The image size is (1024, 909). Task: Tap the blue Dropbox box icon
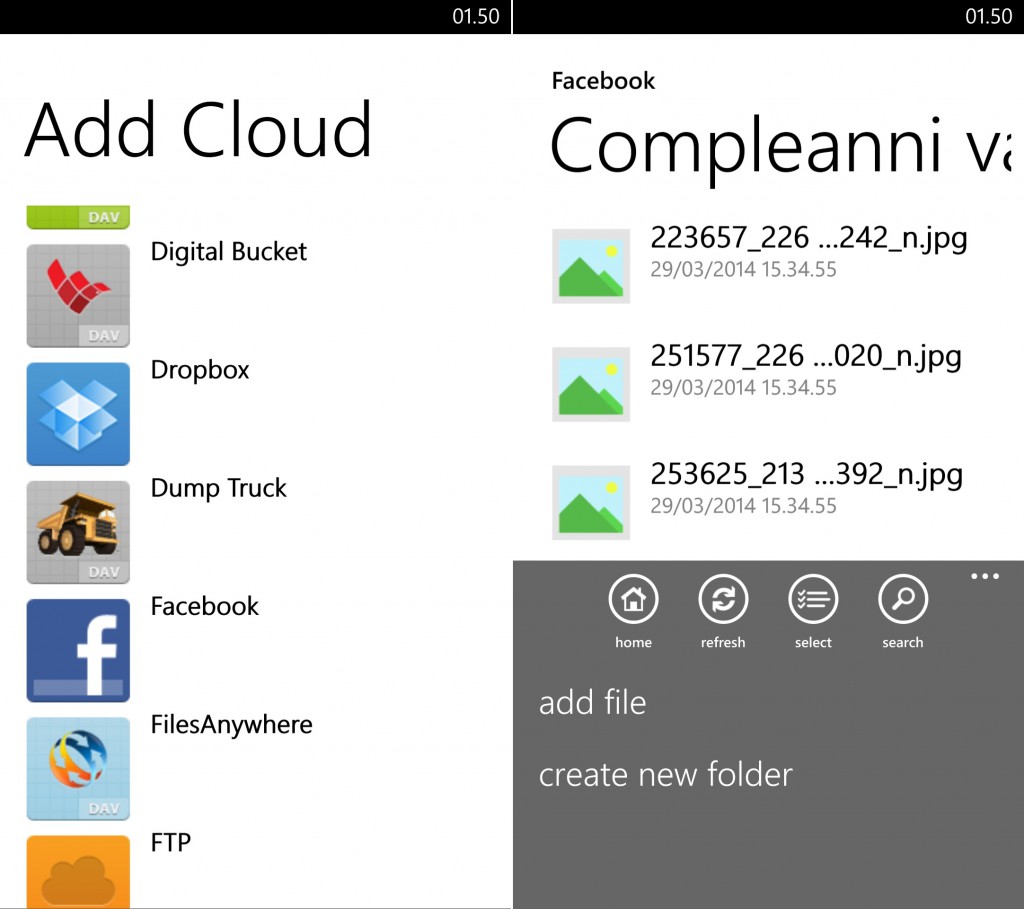click(78, 413)
